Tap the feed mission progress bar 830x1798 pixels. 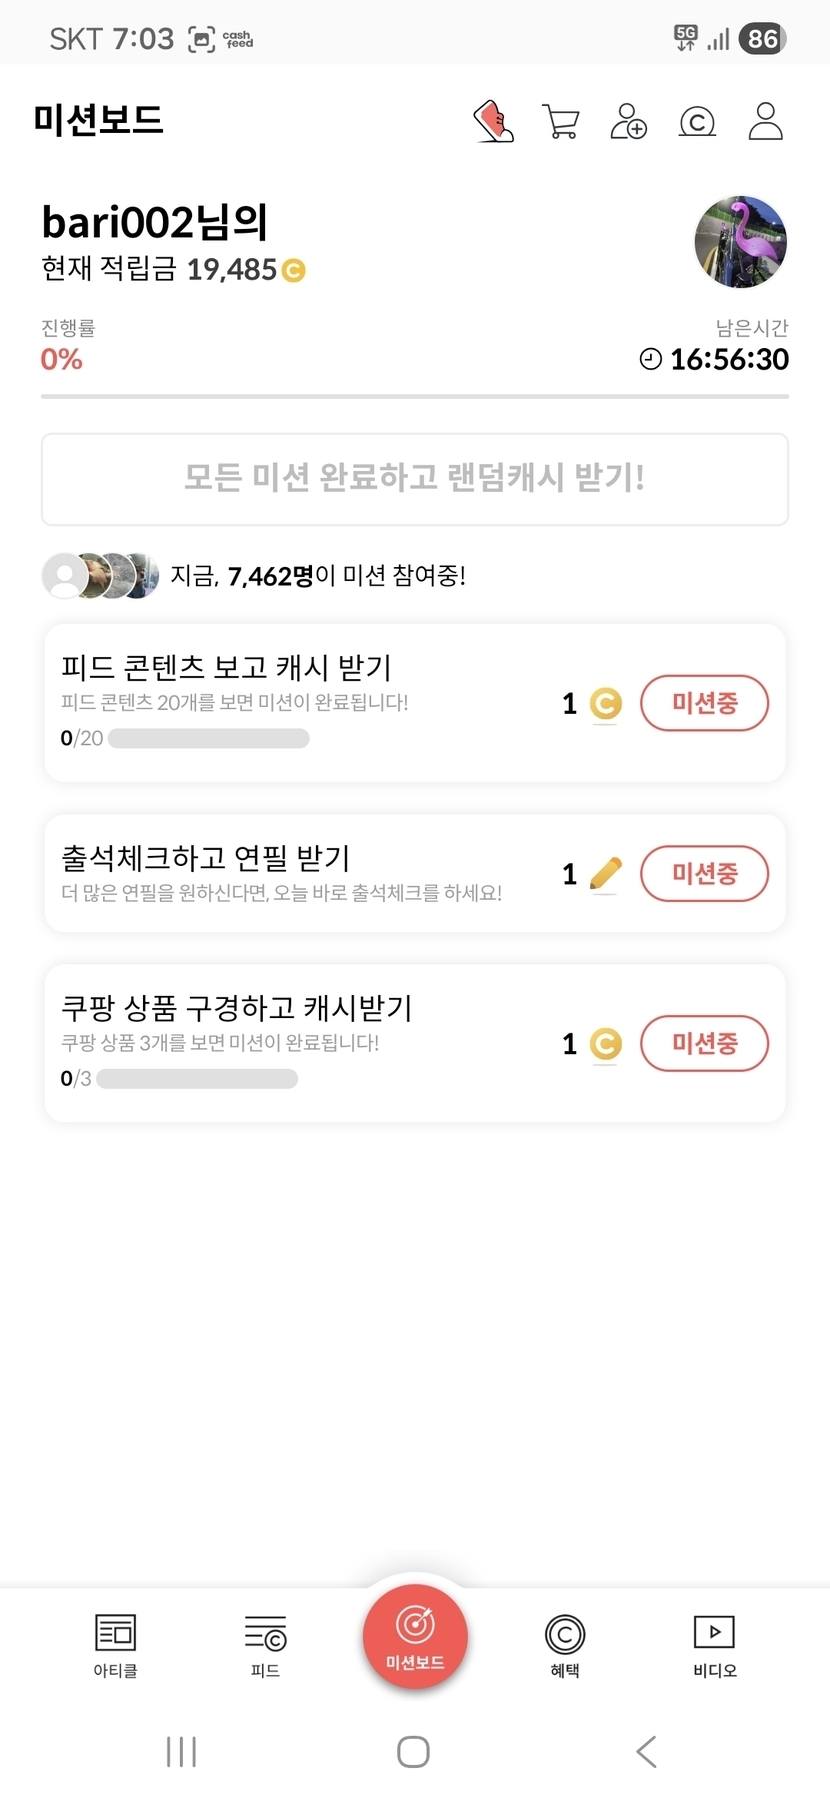[208, 739]
